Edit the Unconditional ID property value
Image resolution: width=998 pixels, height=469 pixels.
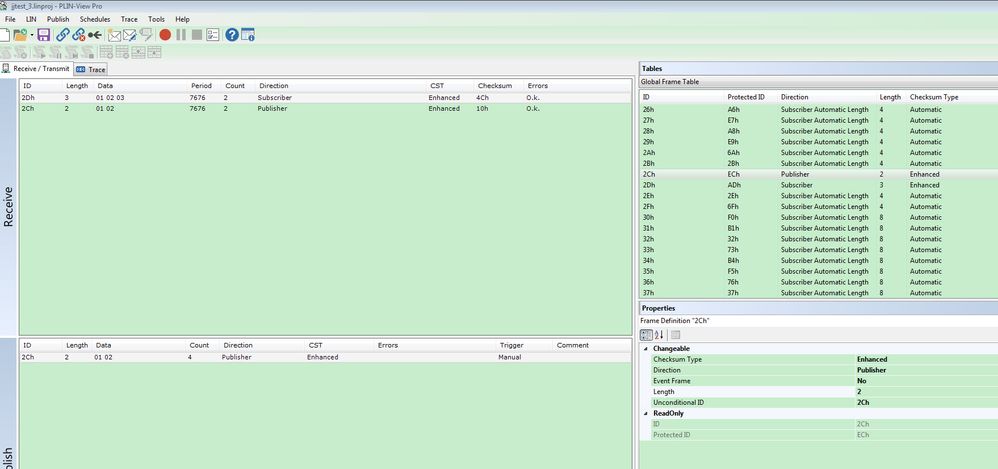pos(926,403)
